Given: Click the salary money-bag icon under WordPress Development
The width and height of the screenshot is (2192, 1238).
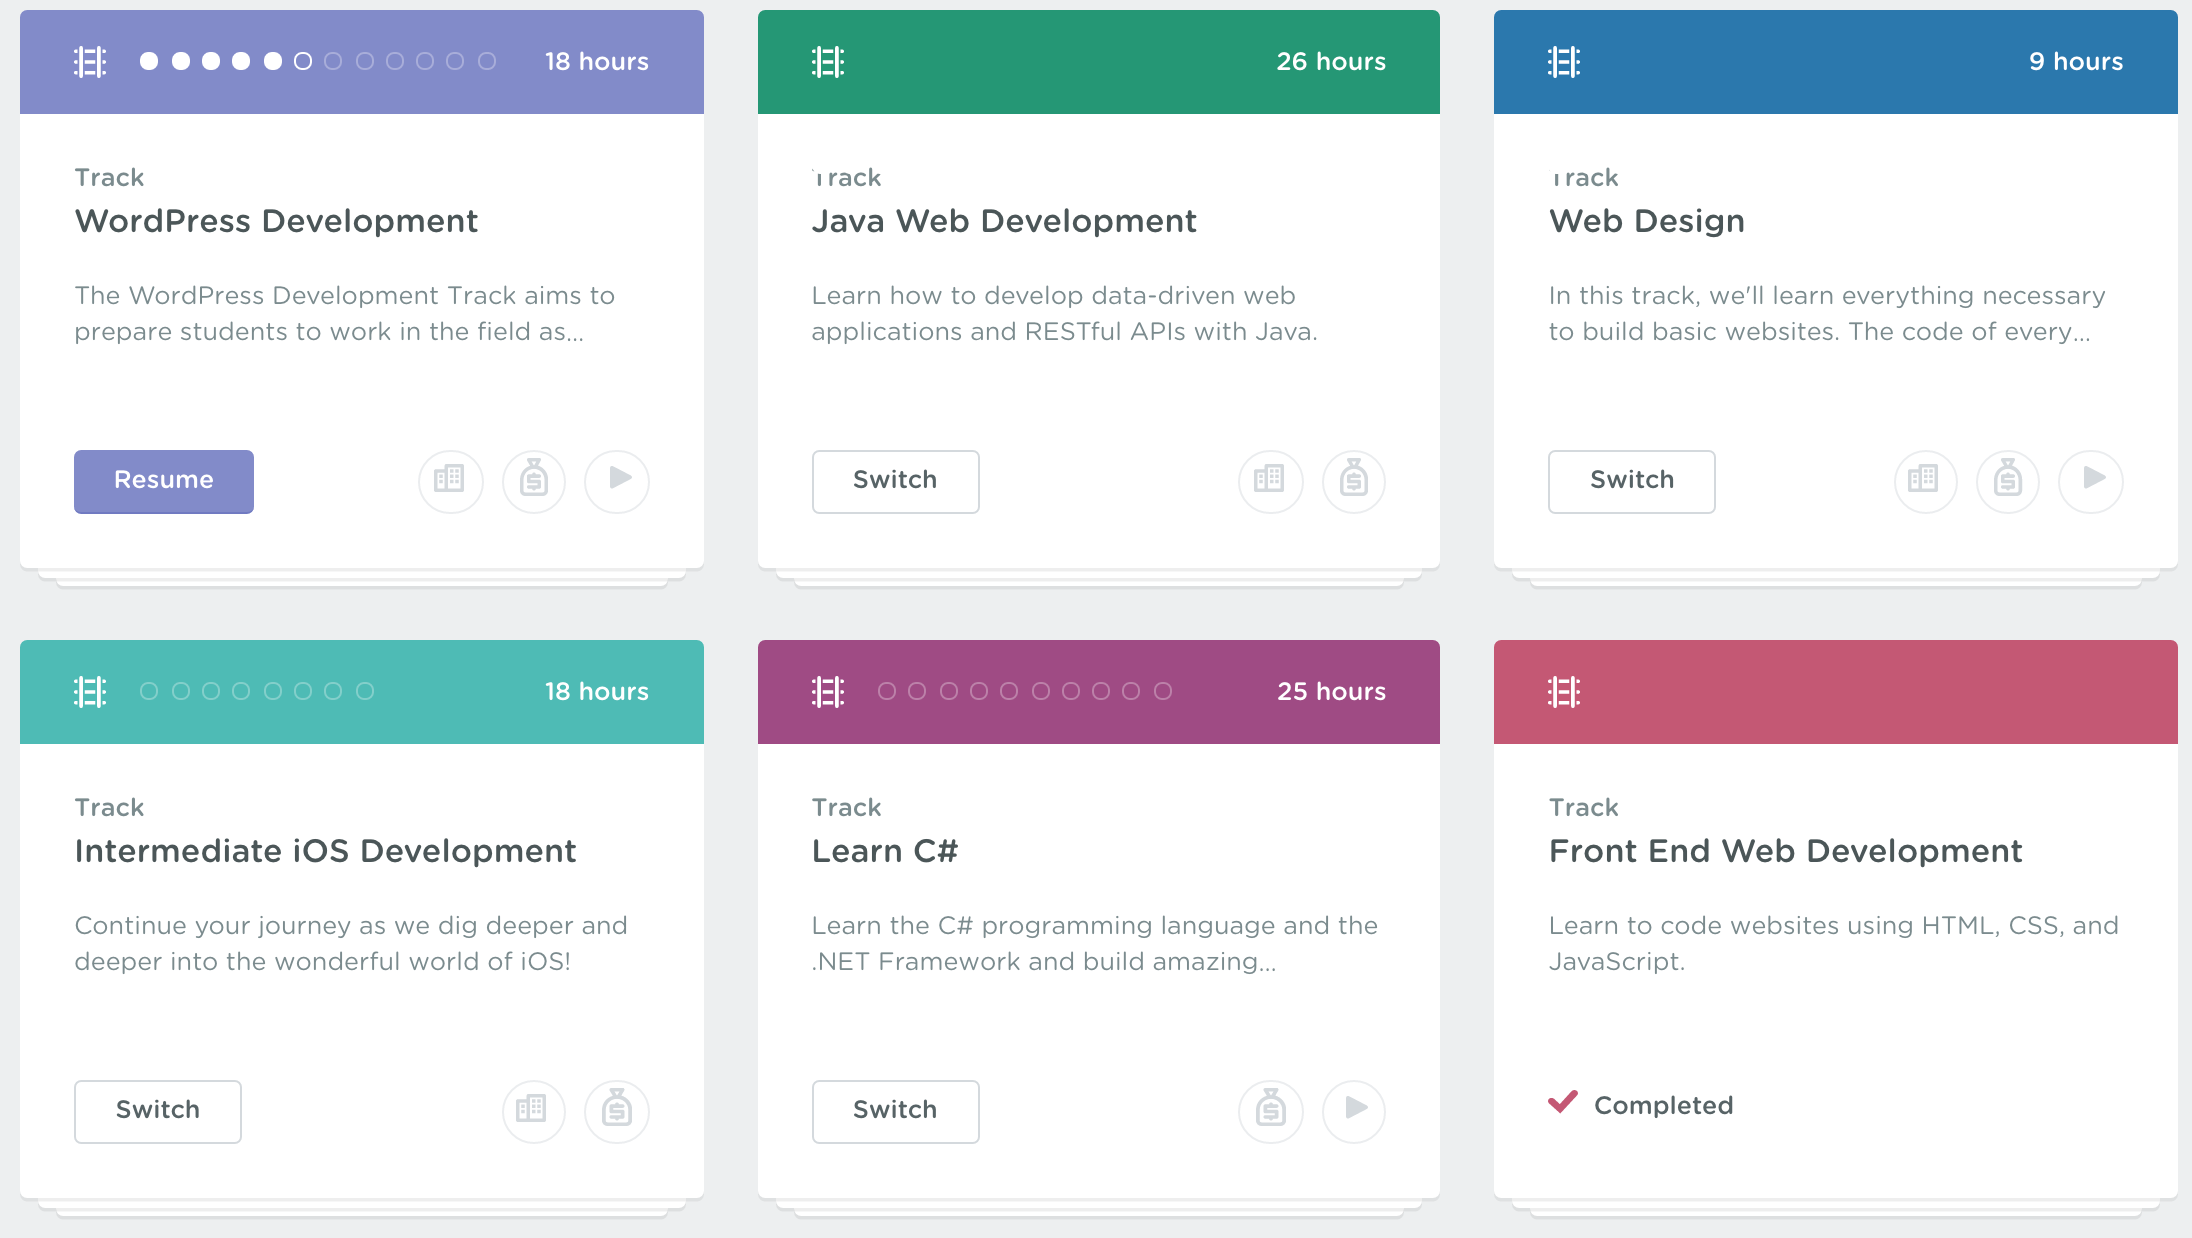Looking at the screenshot, I should (533, 481).
